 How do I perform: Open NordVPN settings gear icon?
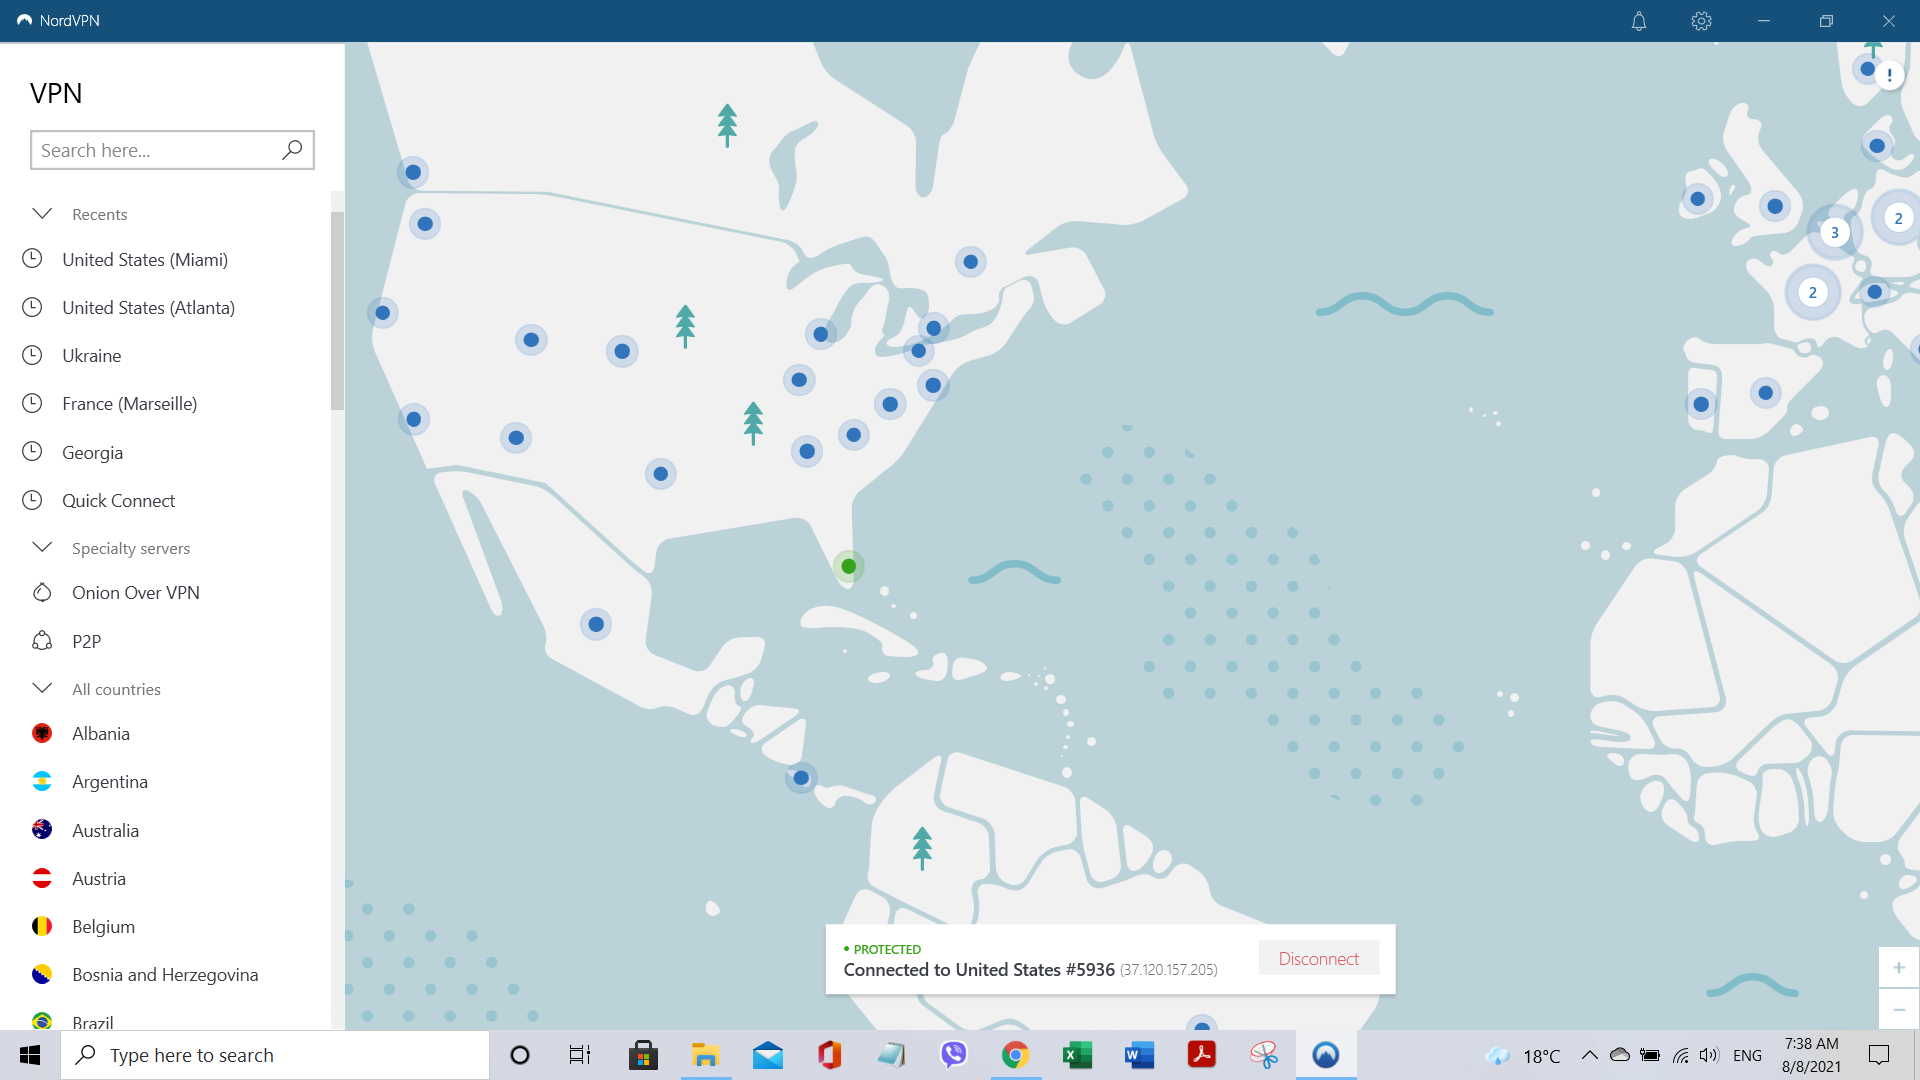click(x=1701, y=21)
